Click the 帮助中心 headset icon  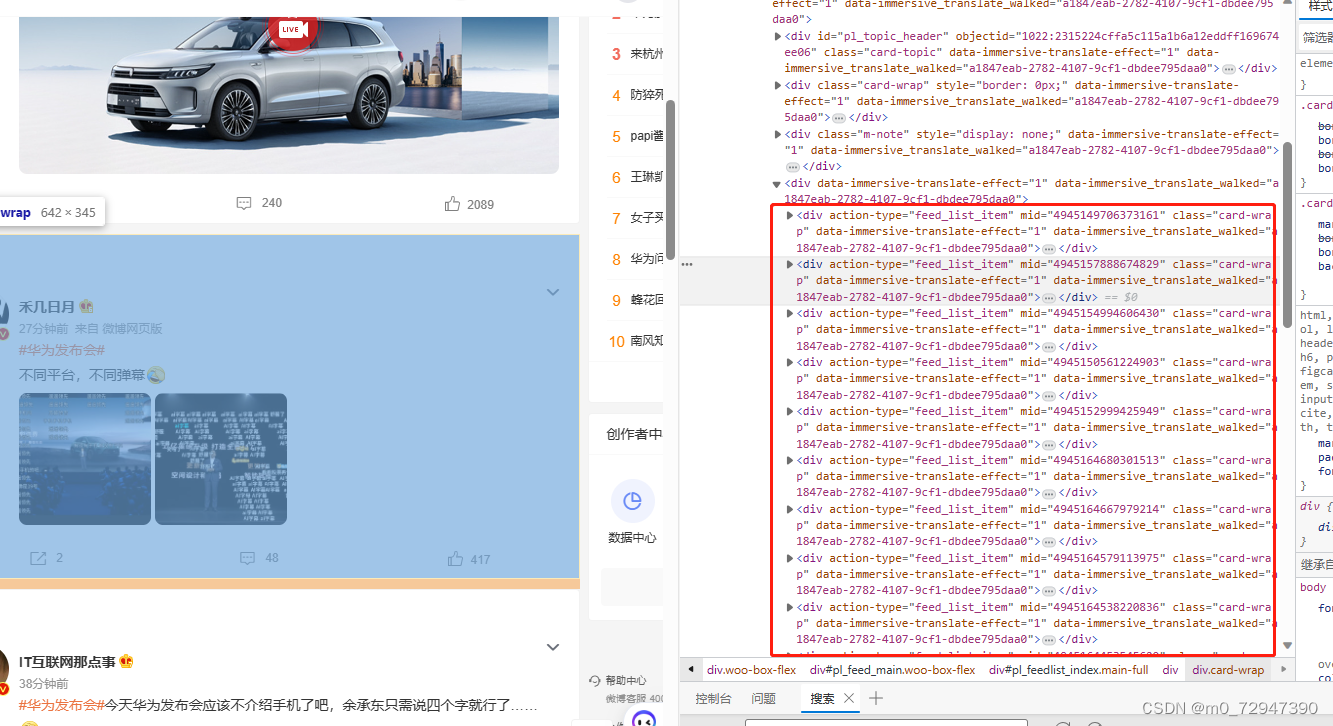[x=595, y=681]
